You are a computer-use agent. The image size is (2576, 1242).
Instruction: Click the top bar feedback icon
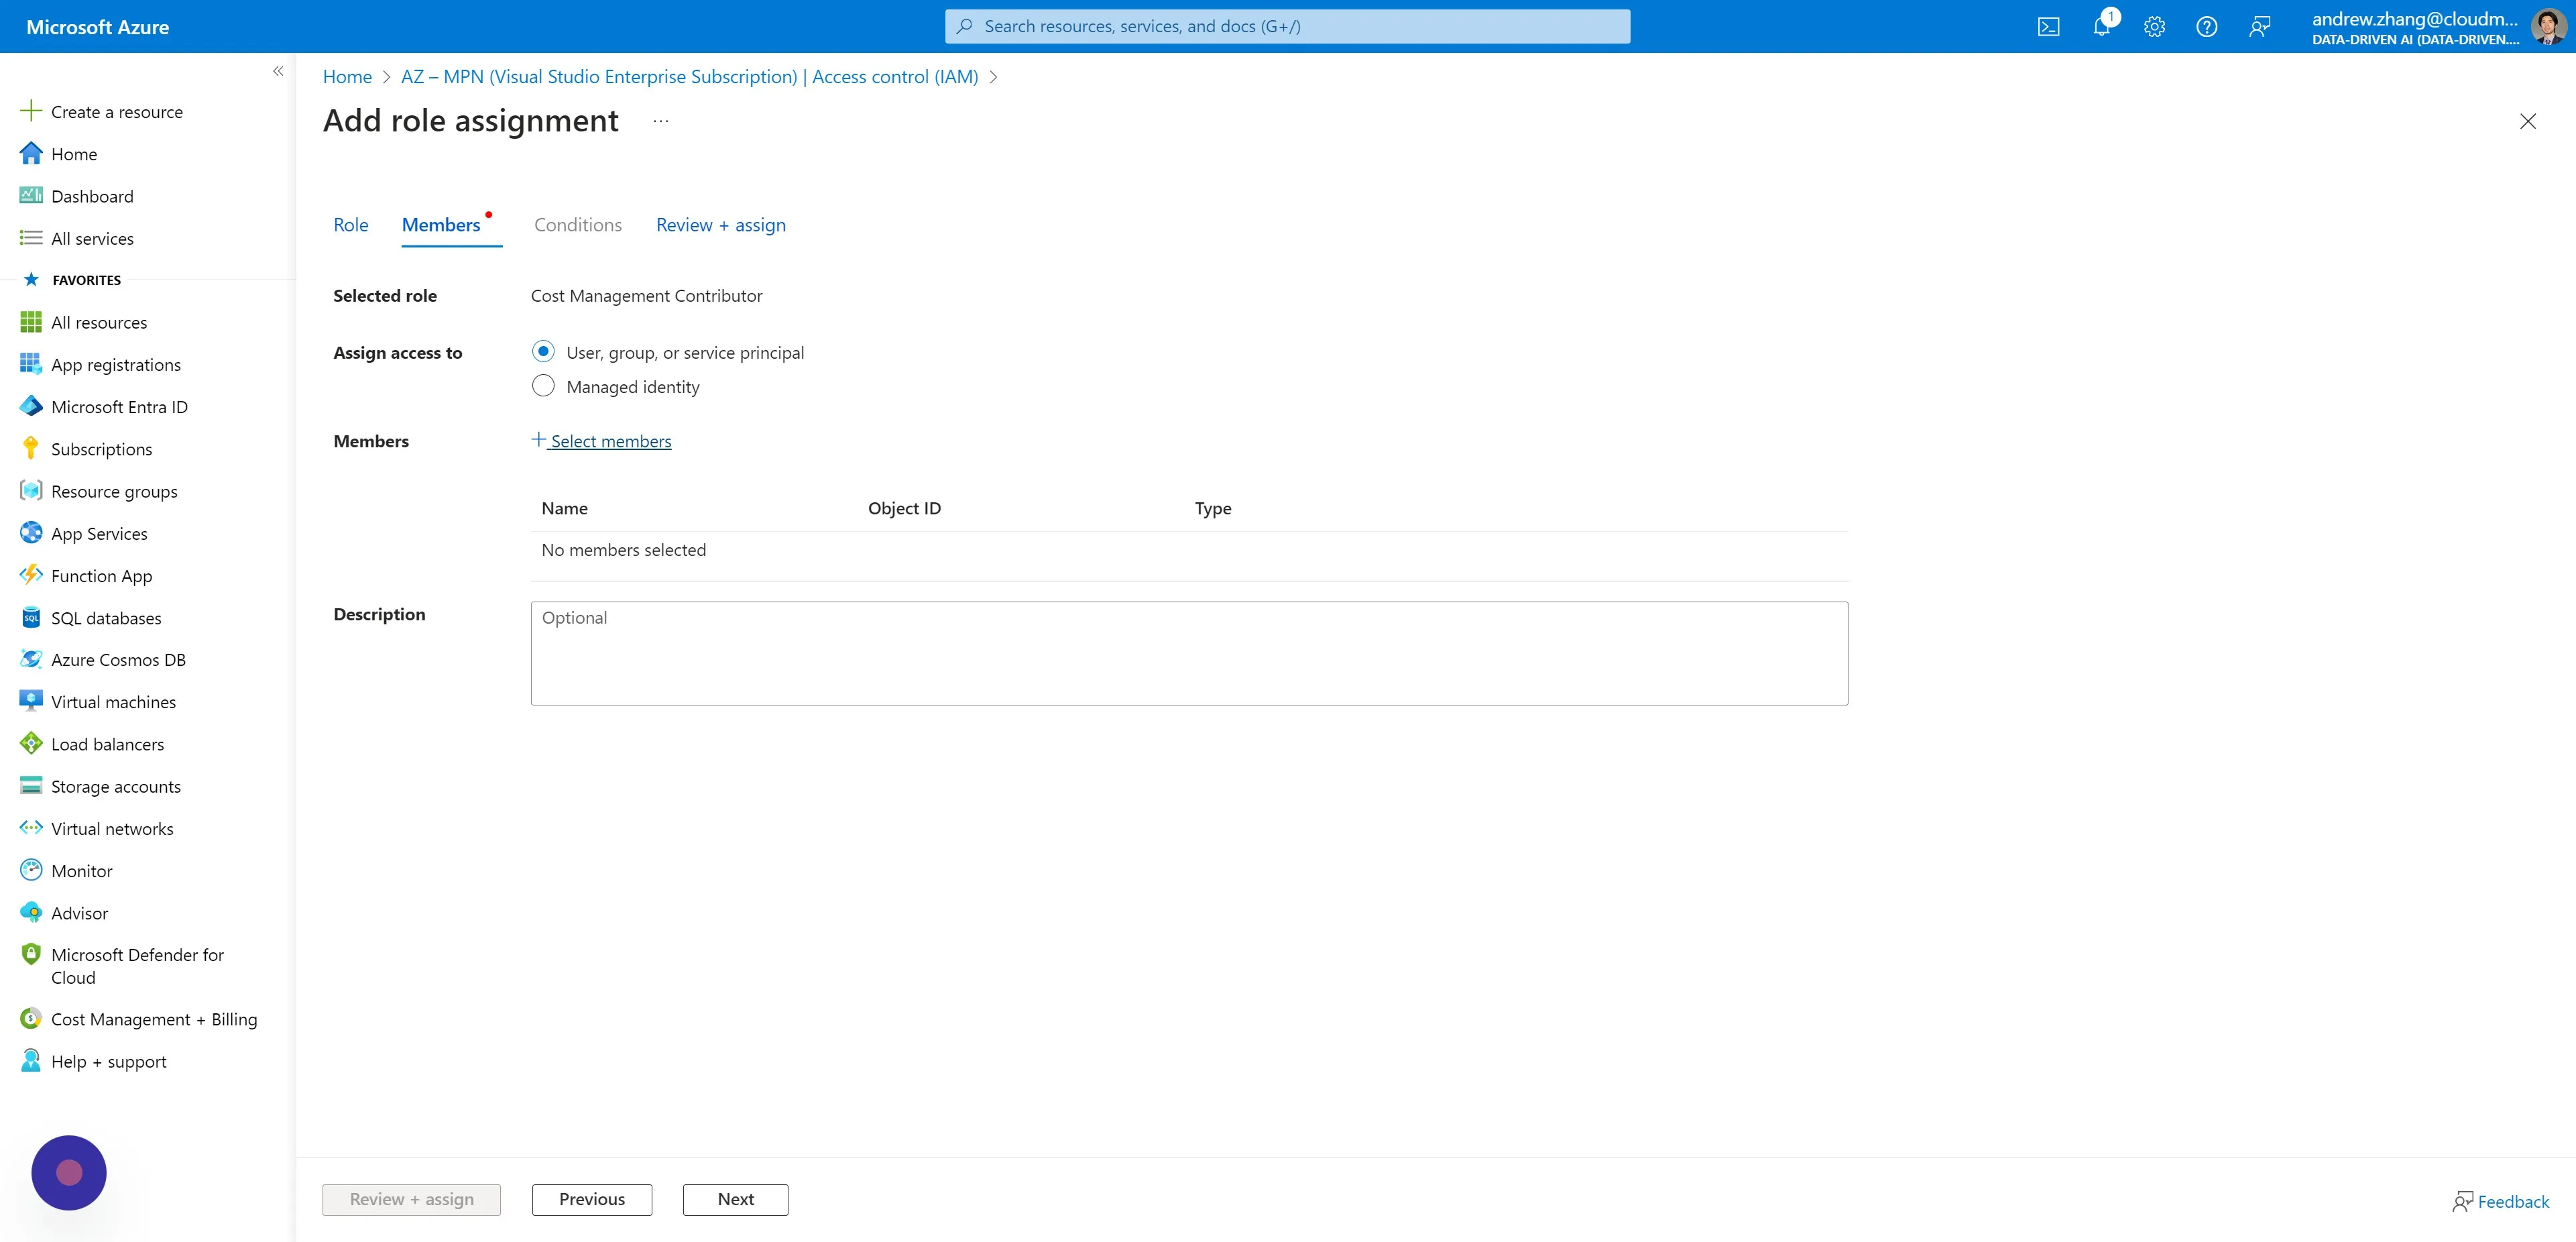click(x=2259, y=27)
